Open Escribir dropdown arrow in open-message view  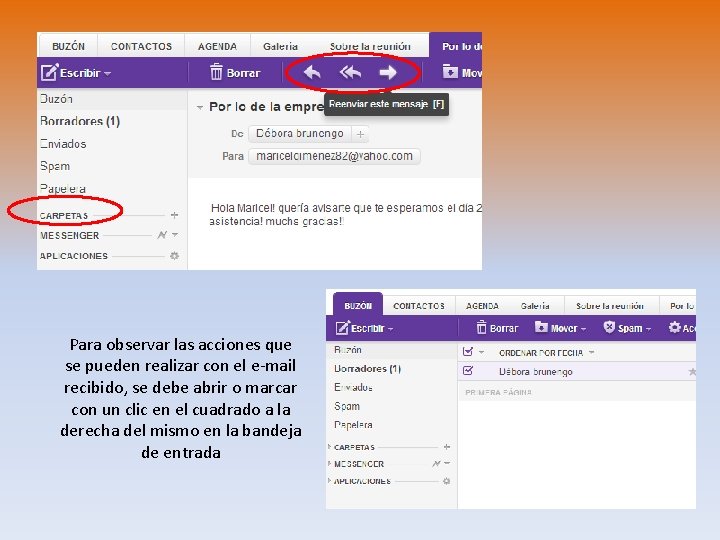point(107,73)
